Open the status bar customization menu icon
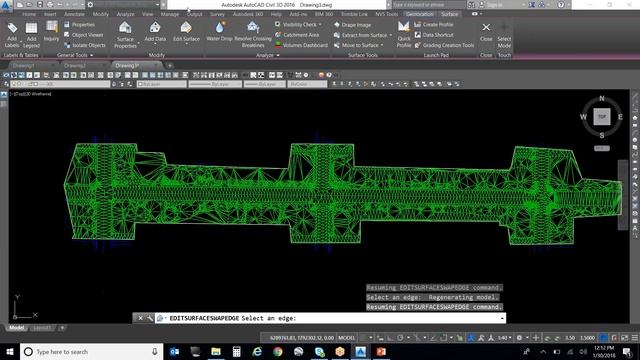This screenshot has width=640, height=360. (635, 338)
